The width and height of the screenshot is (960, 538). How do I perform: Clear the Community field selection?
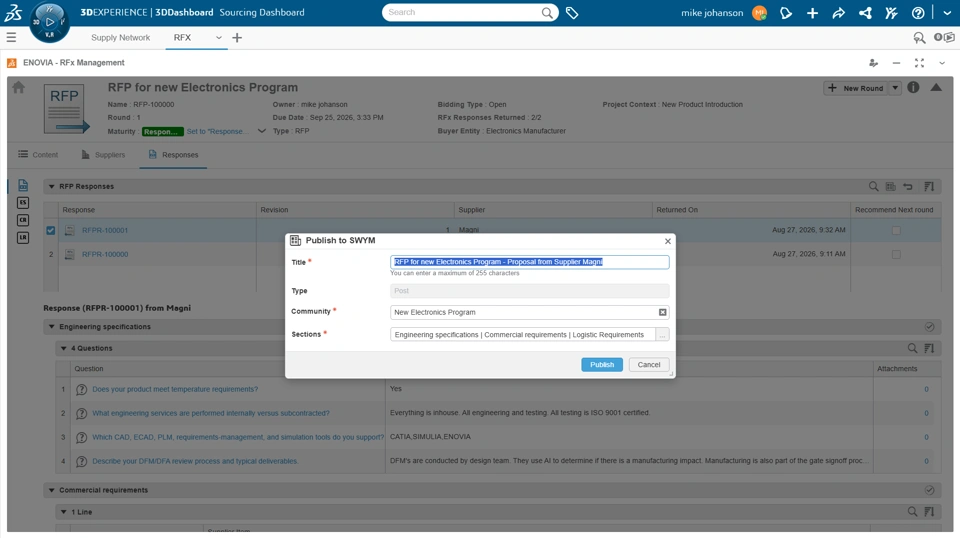point(662,312)
